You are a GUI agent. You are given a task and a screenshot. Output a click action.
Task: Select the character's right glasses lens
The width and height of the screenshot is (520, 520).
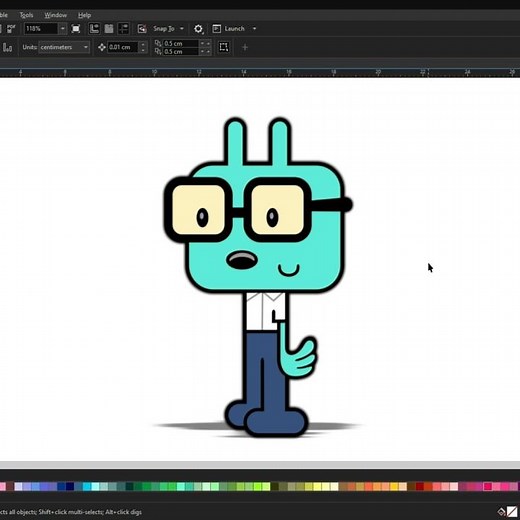(277, 209)
